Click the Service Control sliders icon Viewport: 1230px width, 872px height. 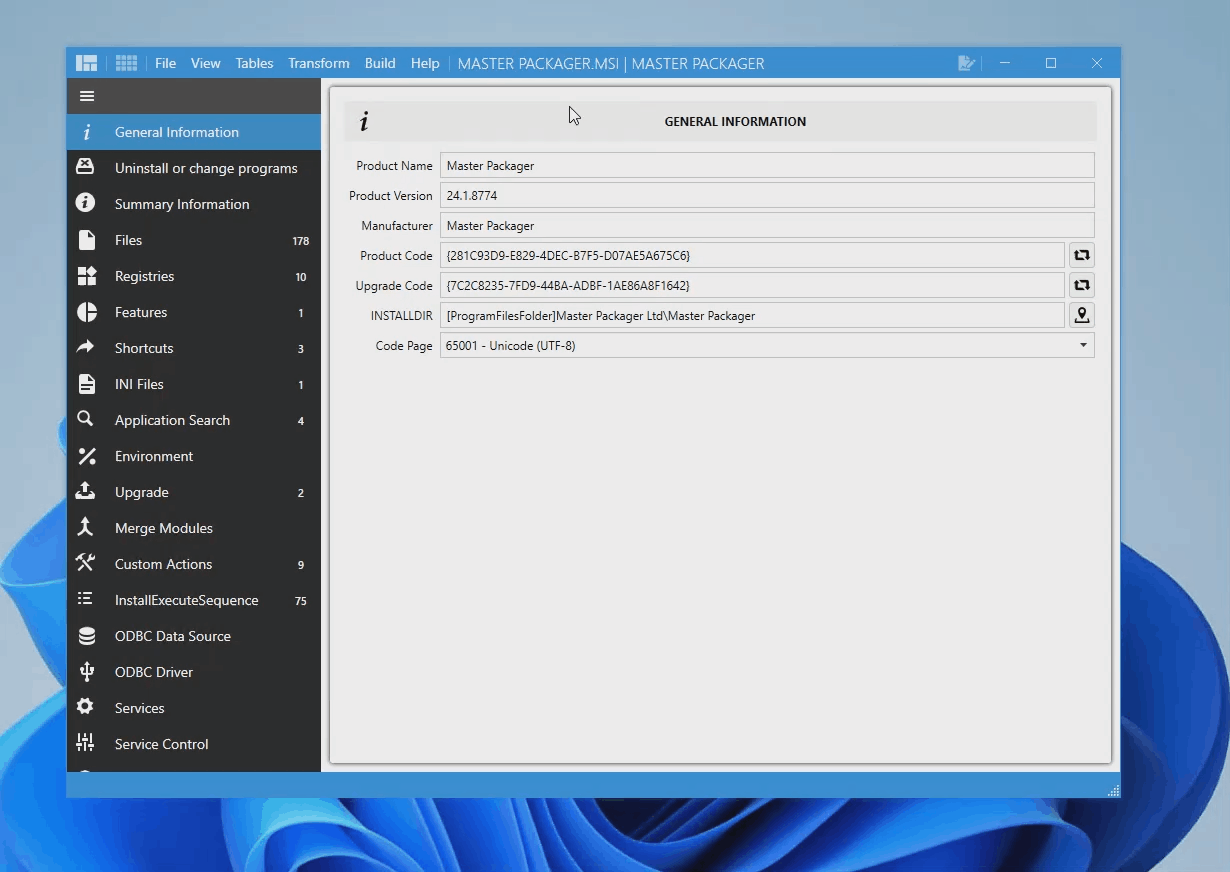pyautogui.click(x=86, y=743)
